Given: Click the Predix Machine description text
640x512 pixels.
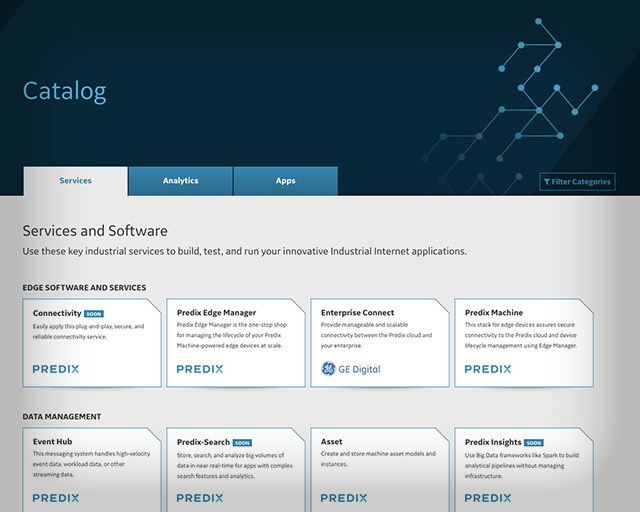Looking at the screenshot, I should tap(521, 335).
